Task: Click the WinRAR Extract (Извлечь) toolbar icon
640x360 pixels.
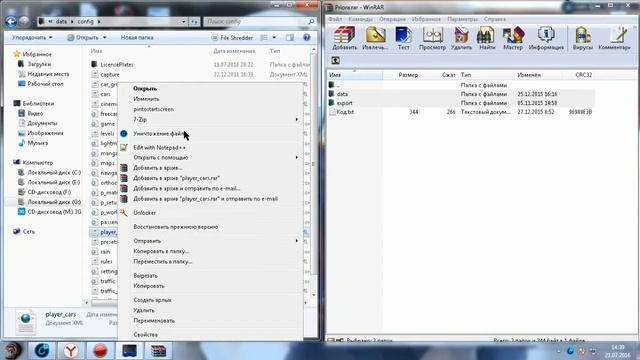Action: (x=375, y=38)
